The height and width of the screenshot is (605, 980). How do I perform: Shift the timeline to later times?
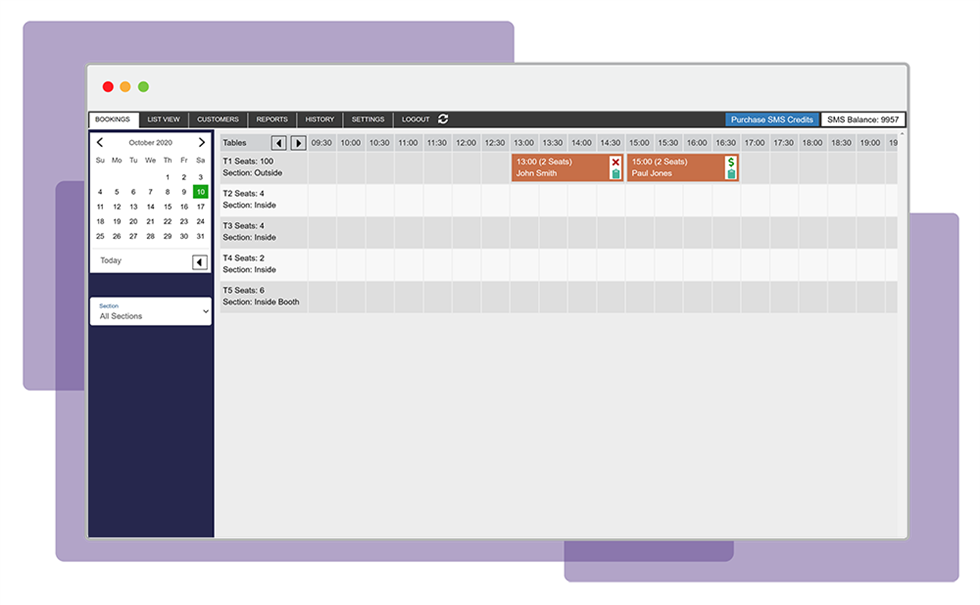pyautogui.click(x=298, y=143)
